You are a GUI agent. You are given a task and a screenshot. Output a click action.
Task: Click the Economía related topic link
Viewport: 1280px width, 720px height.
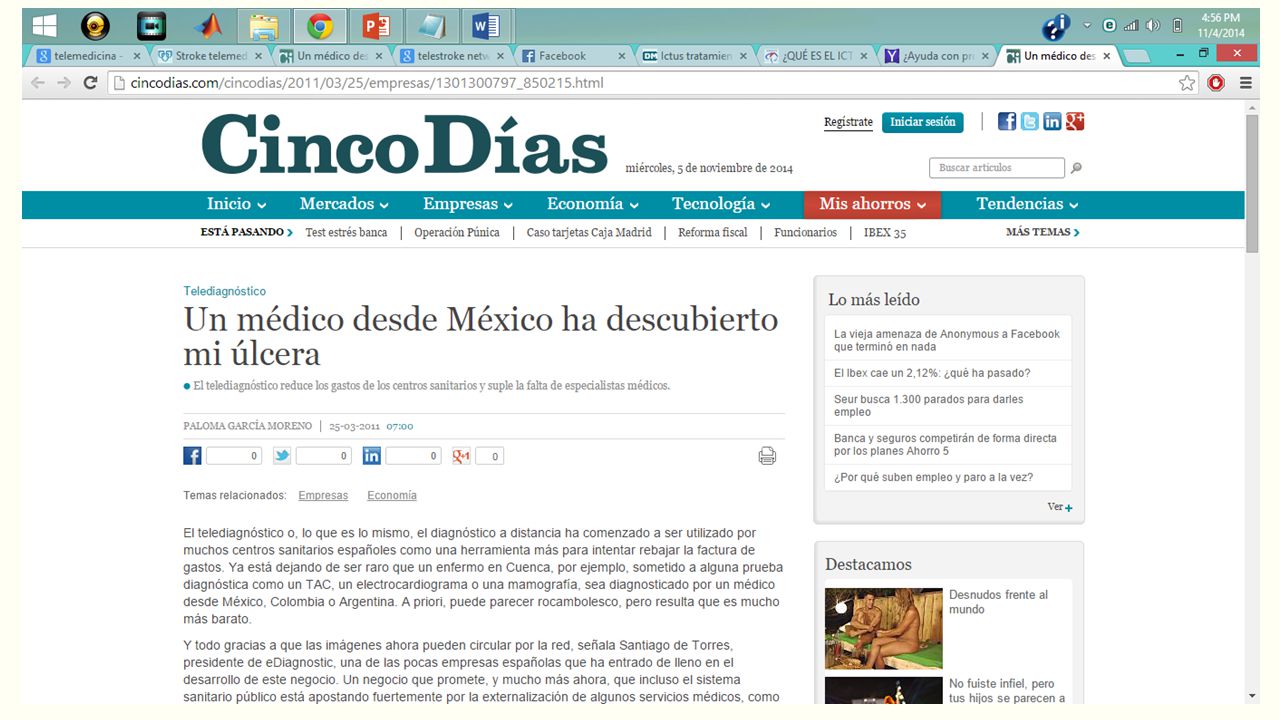[x=392, y=496]
